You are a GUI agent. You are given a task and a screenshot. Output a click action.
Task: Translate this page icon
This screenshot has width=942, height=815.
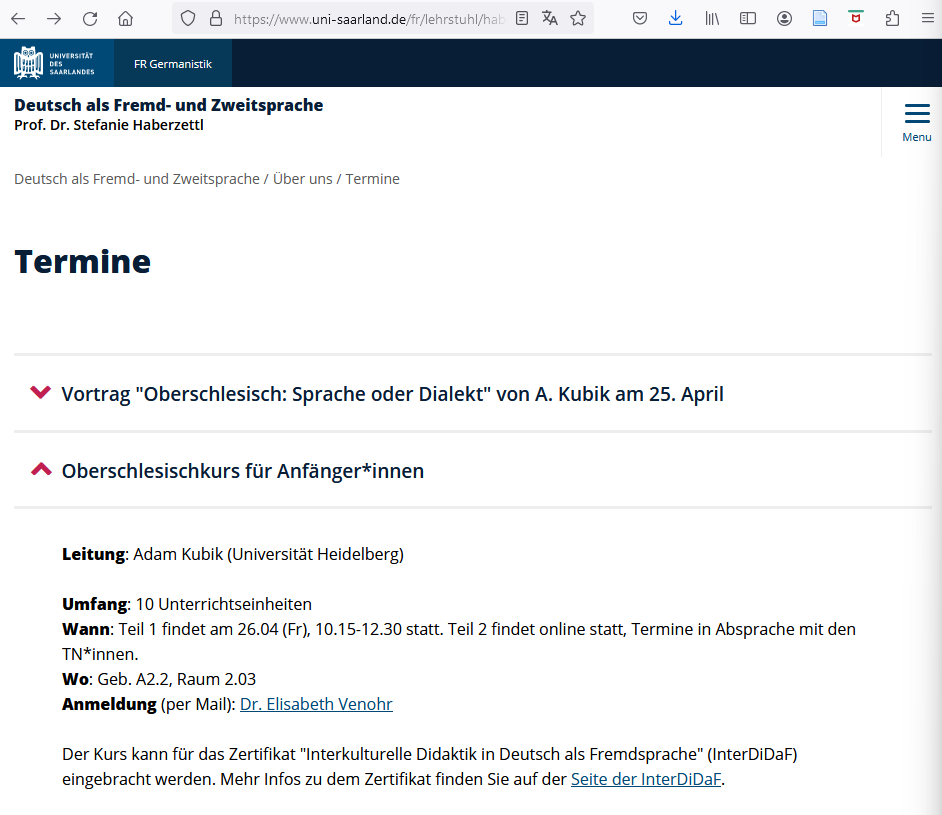coord(550,19)
